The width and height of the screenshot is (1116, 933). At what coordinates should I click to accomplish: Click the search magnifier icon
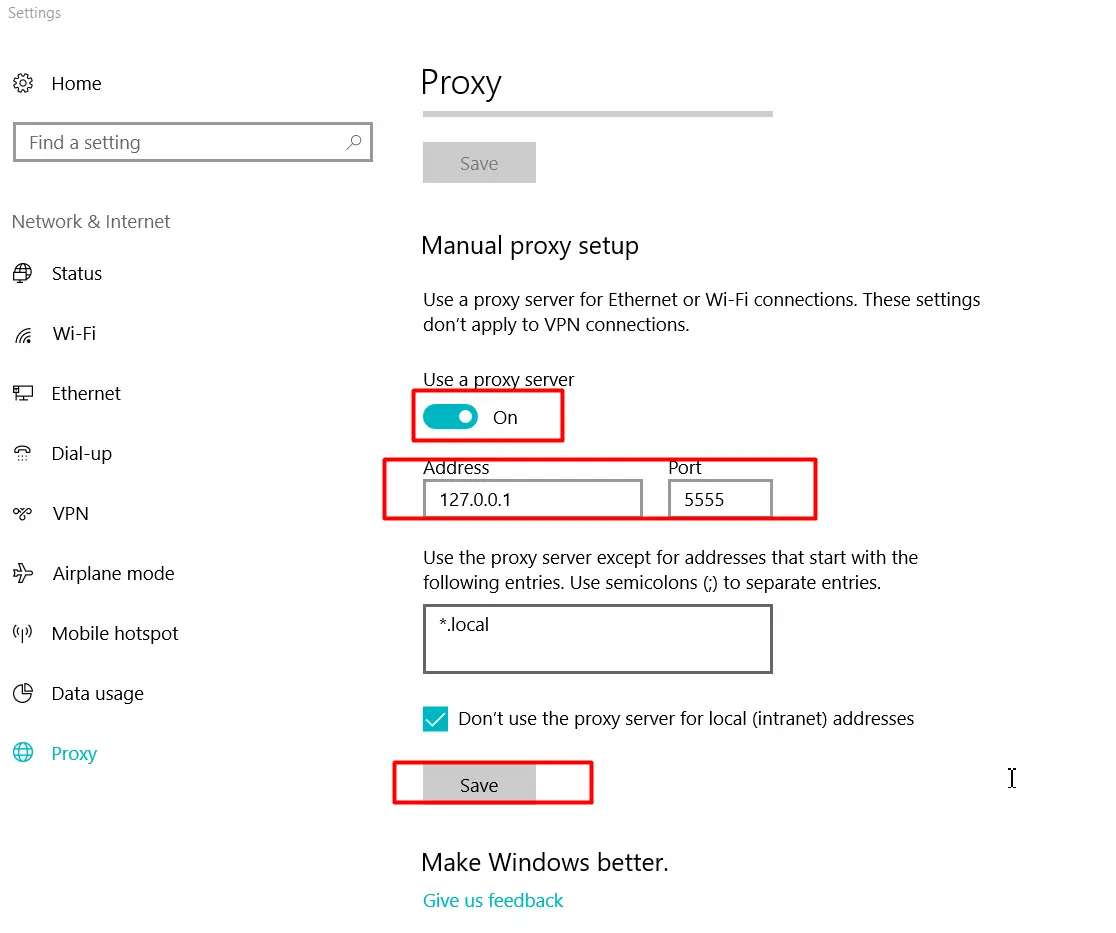pyautogui.click(x=353, y=143)
